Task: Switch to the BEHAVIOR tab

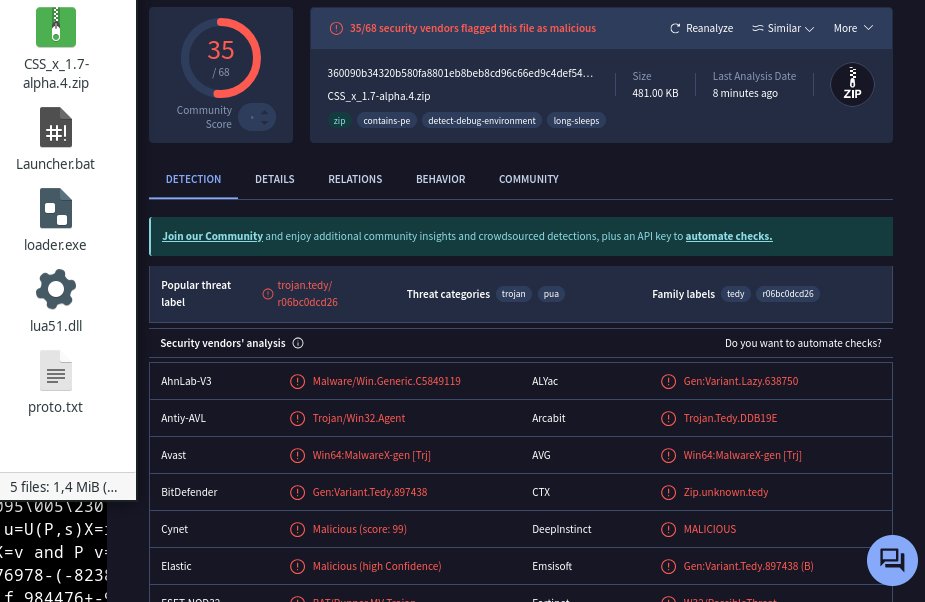Action: pos(441,179)
